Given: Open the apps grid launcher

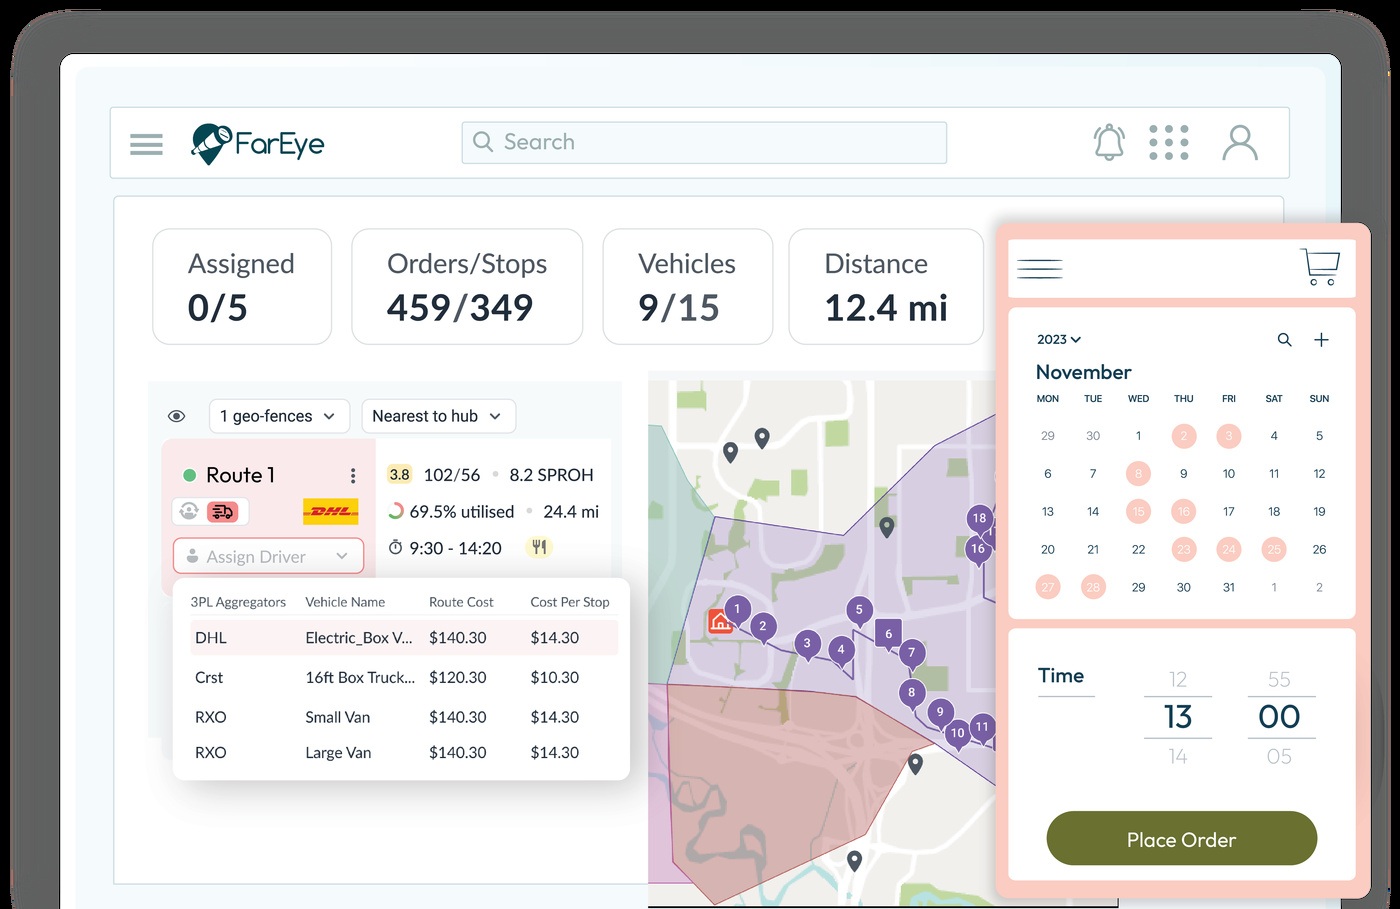Looking at the screenshot, I should click(1169, 142).
